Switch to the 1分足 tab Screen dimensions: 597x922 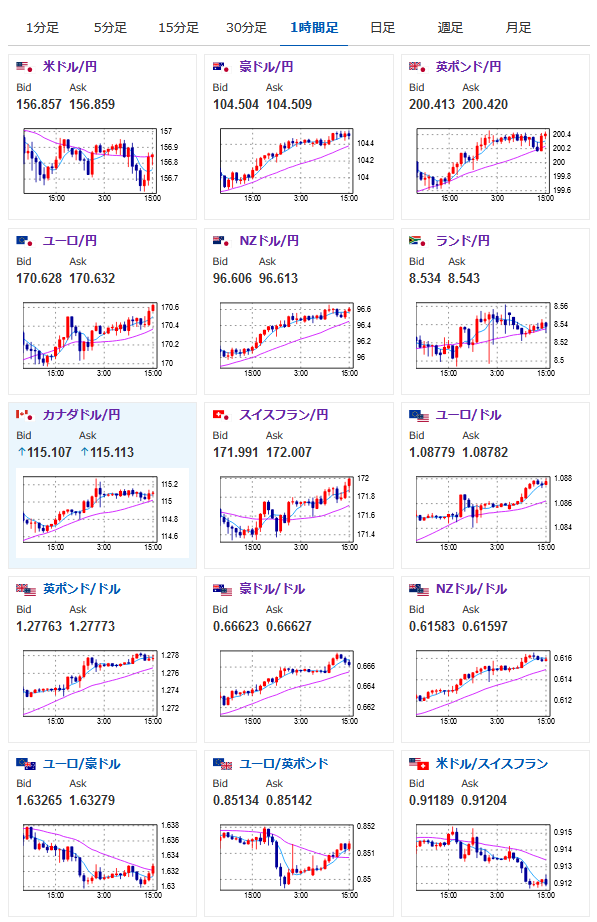click(42, 28)
